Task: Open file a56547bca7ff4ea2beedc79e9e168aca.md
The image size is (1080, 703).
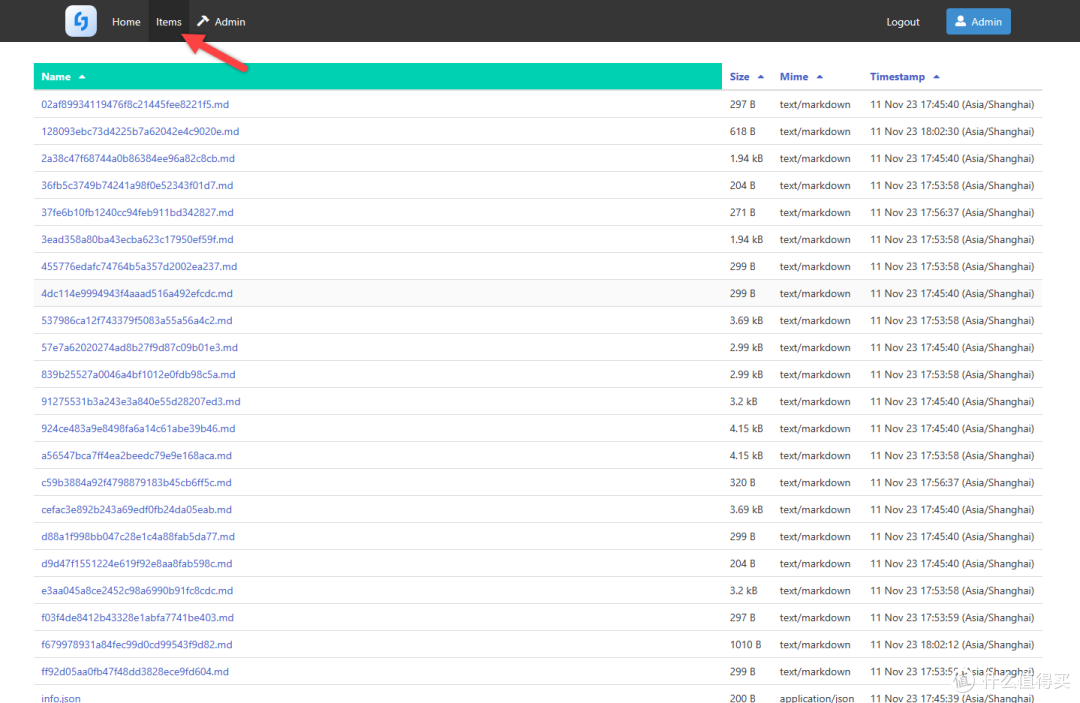Action: [136, 455]
